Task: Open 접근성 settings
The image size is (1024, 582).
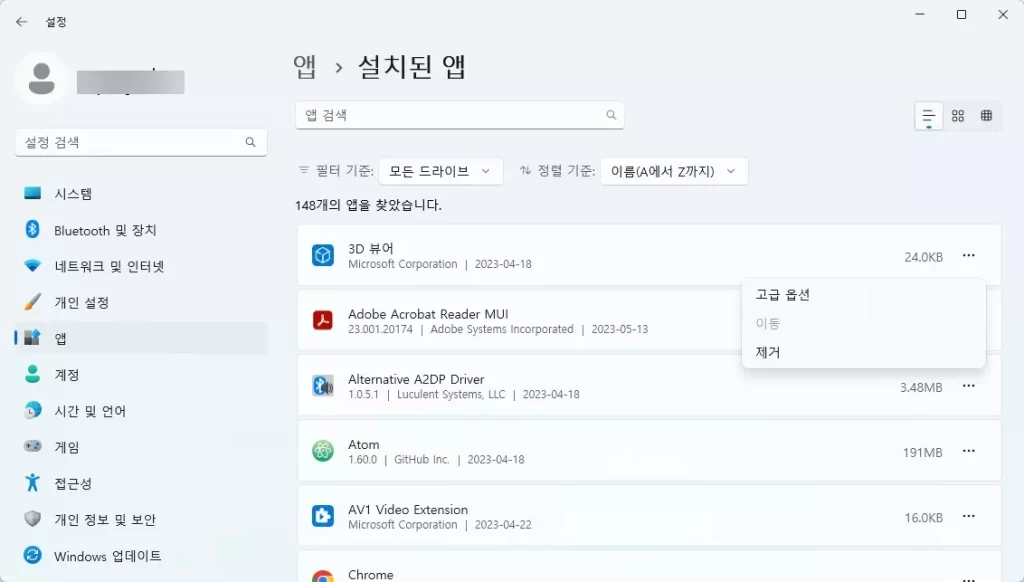Action: (141, 483)
